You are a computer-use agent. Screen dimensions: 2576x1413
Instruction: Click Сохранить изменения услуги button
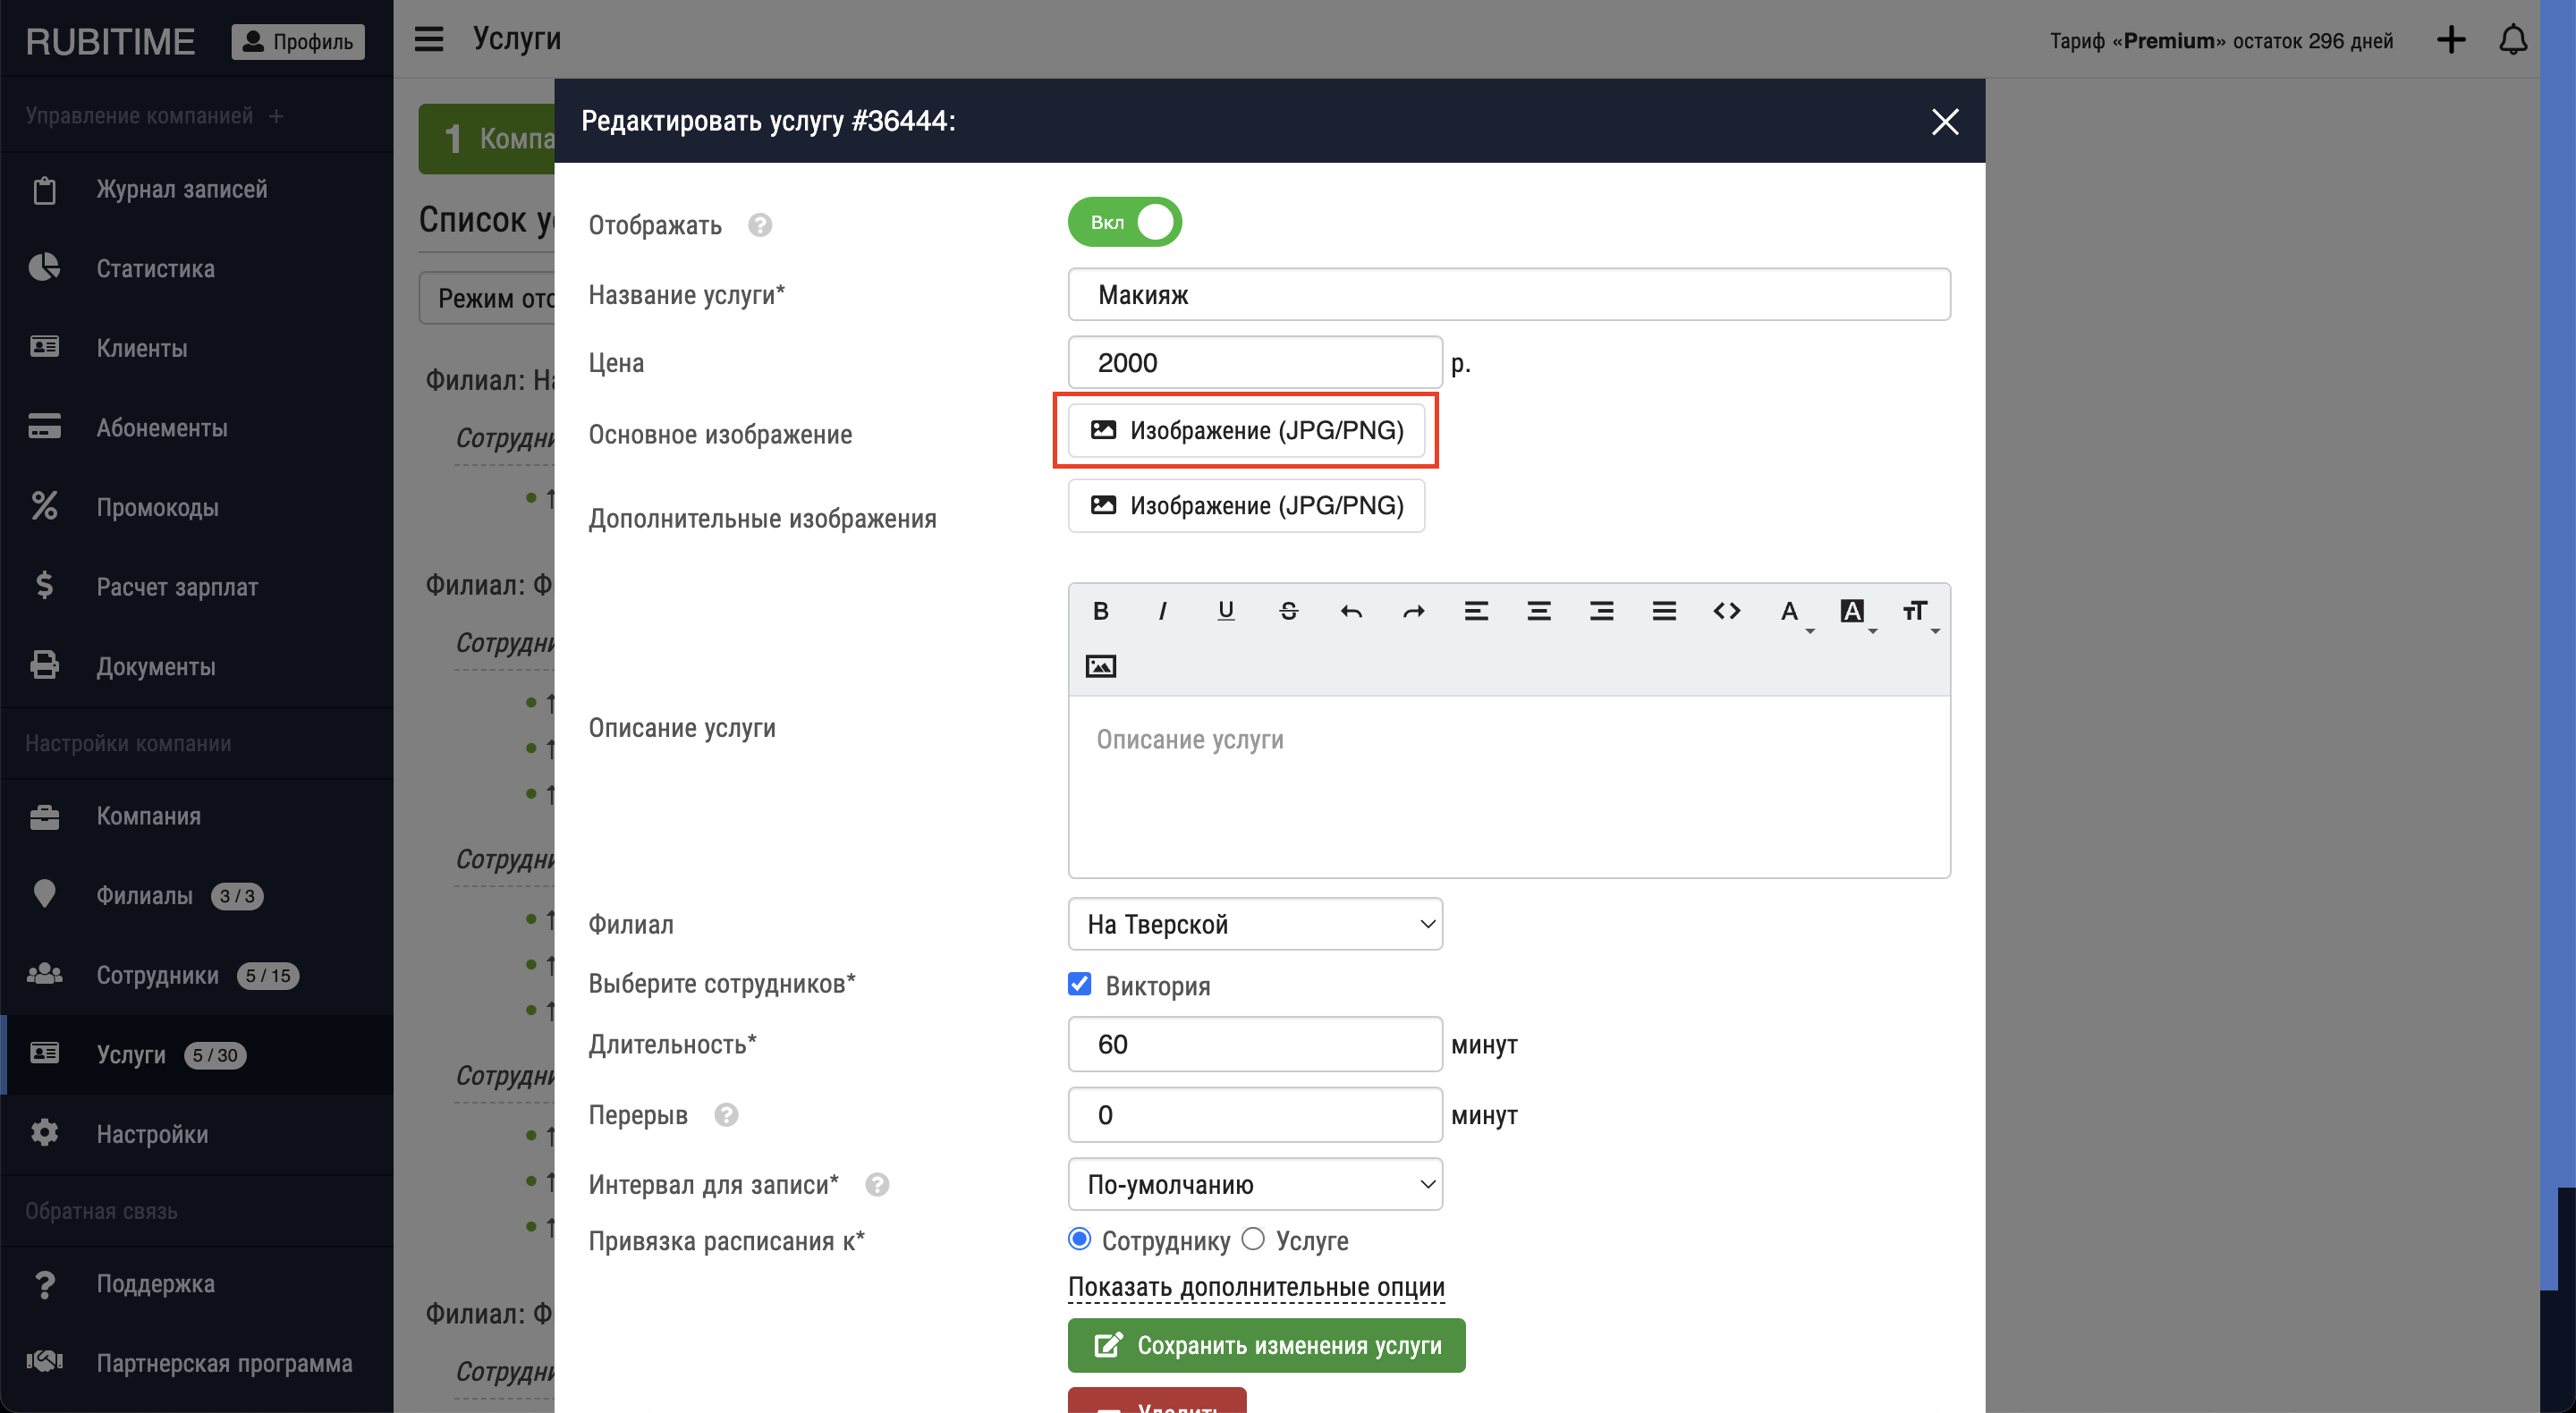tap(1266, 1345)
